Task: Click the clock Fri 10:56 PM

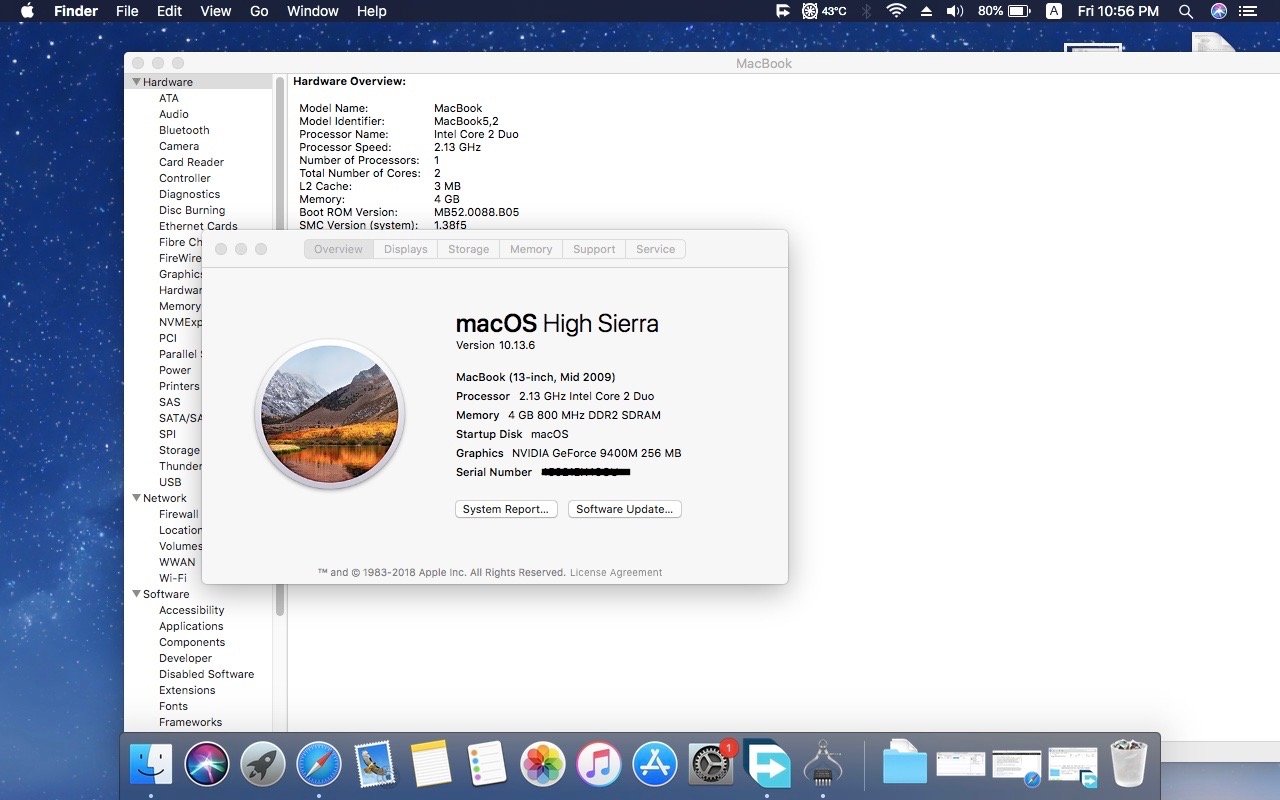Action: click(1118, 11)
